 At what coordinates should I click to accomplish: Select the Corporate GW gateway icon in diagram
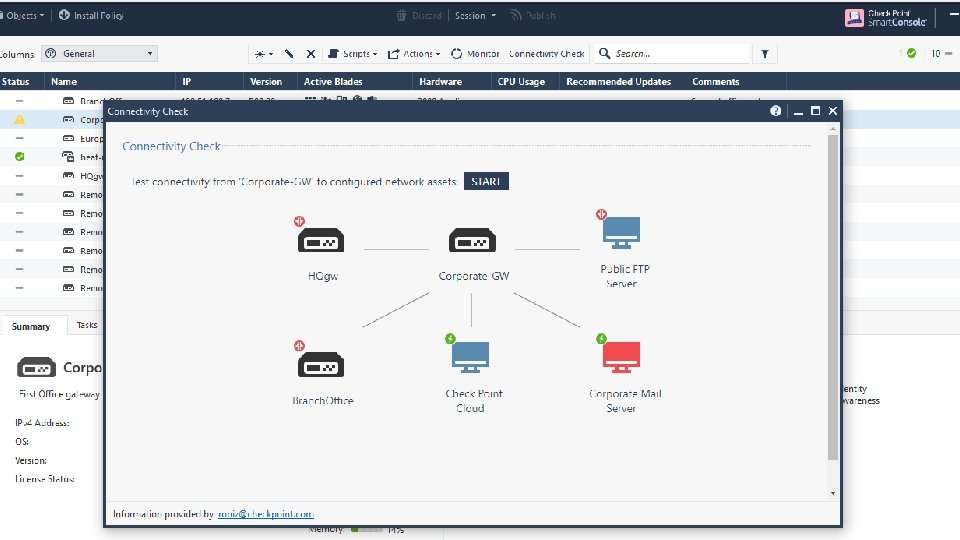[472, 240]
